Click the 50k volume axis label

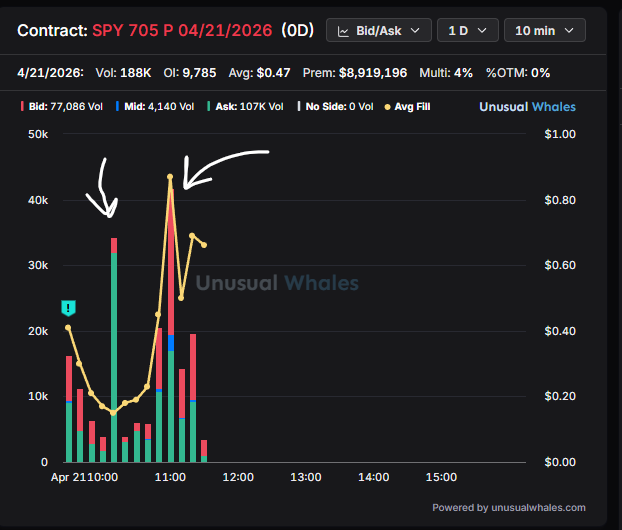point(38,134)
